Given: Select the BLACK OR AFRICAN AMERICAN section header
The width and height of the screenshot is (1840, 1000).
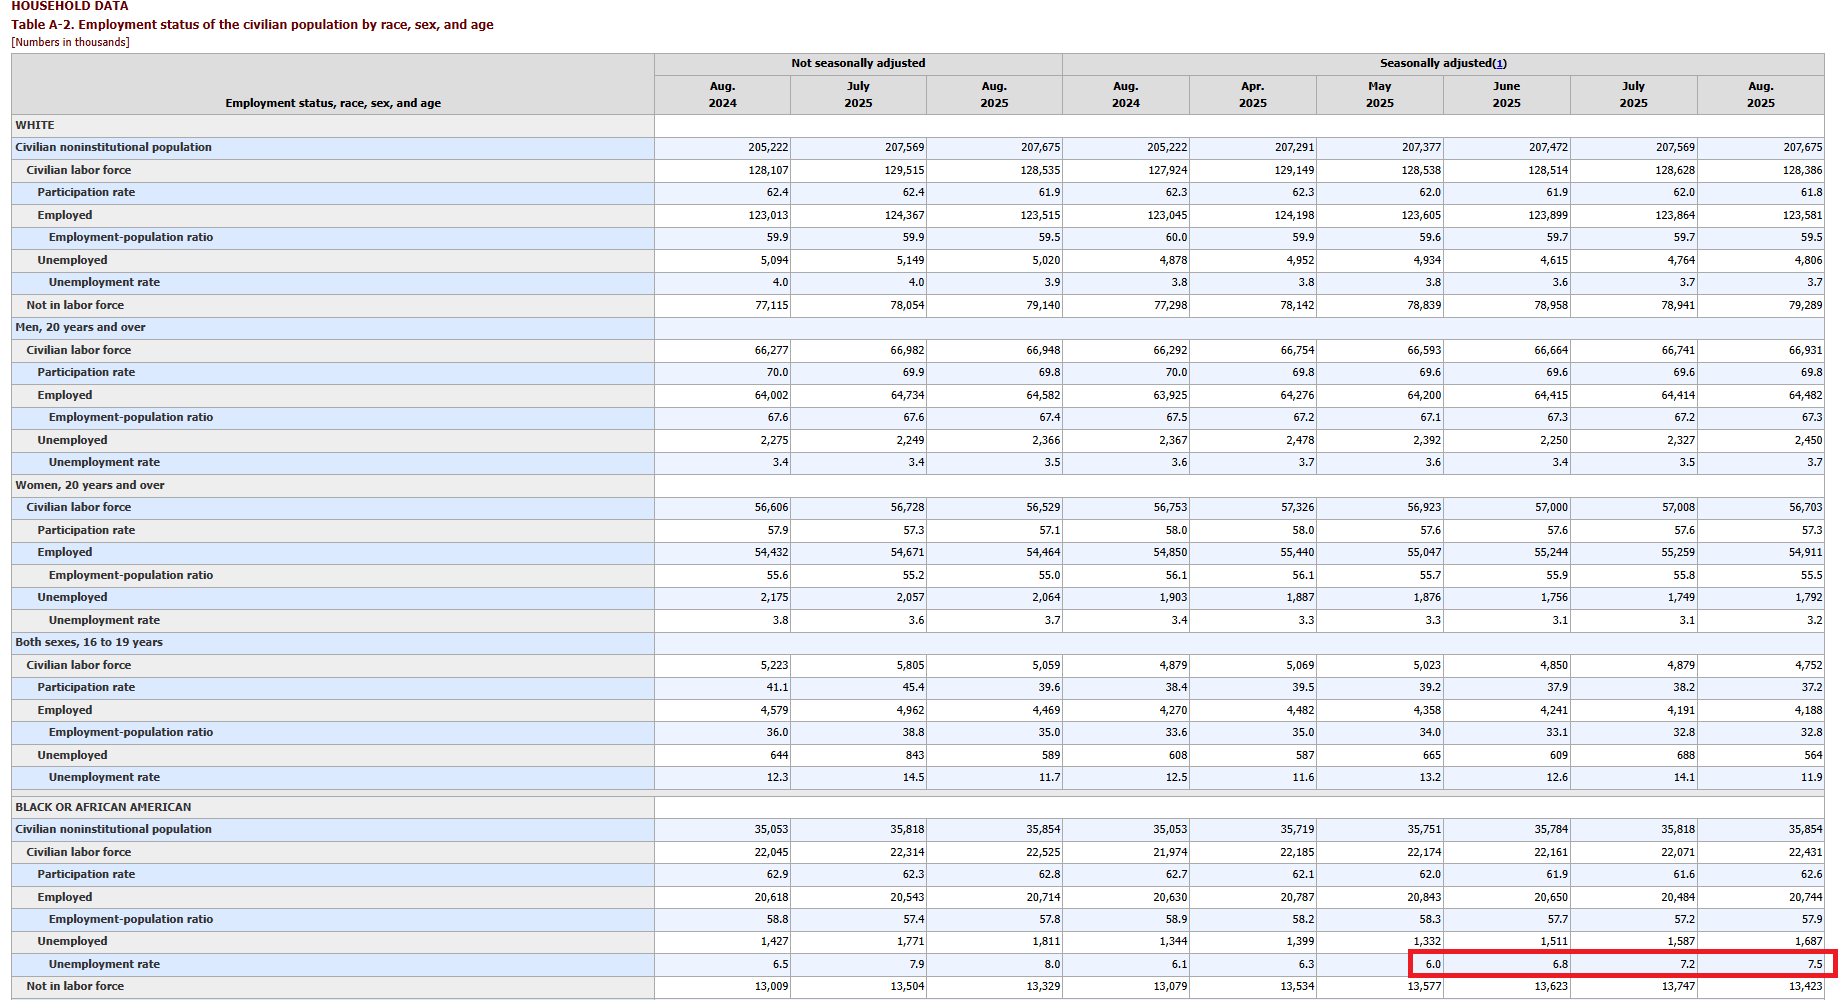Looking at the screenshot, I should 103,807.
